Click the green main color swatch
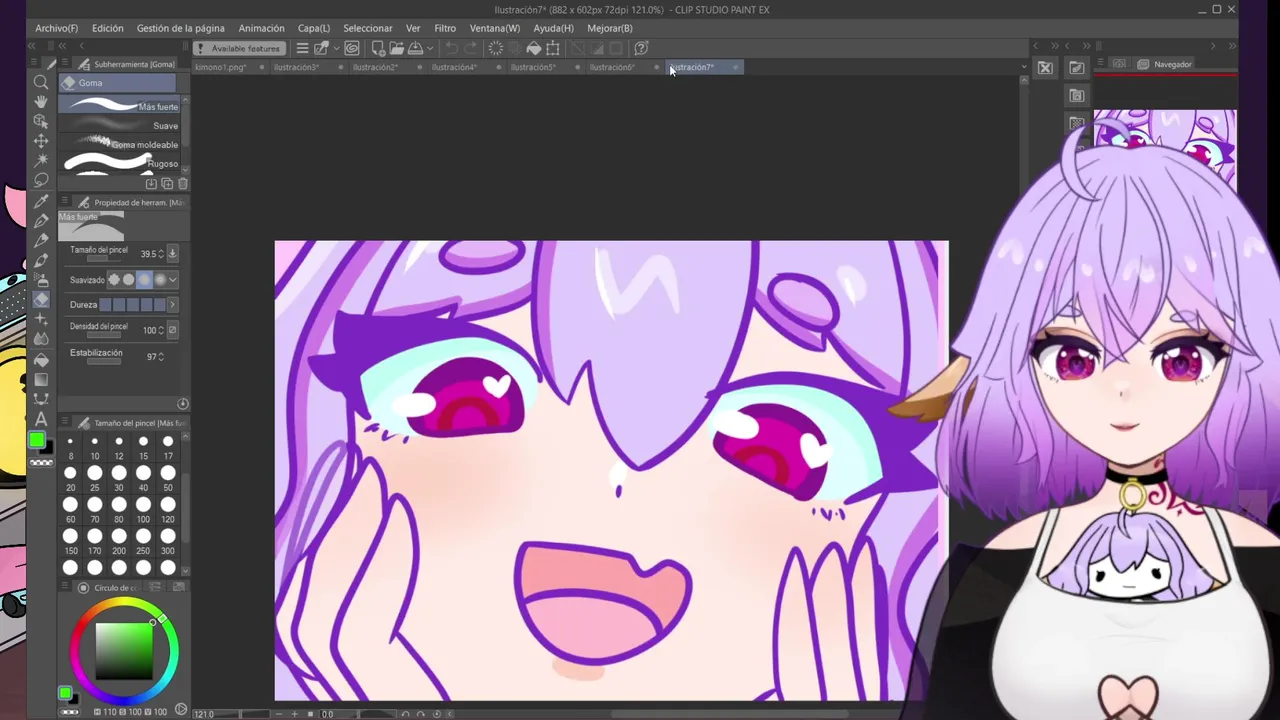This screenshot has width=1280, height=720. point(37,440)
